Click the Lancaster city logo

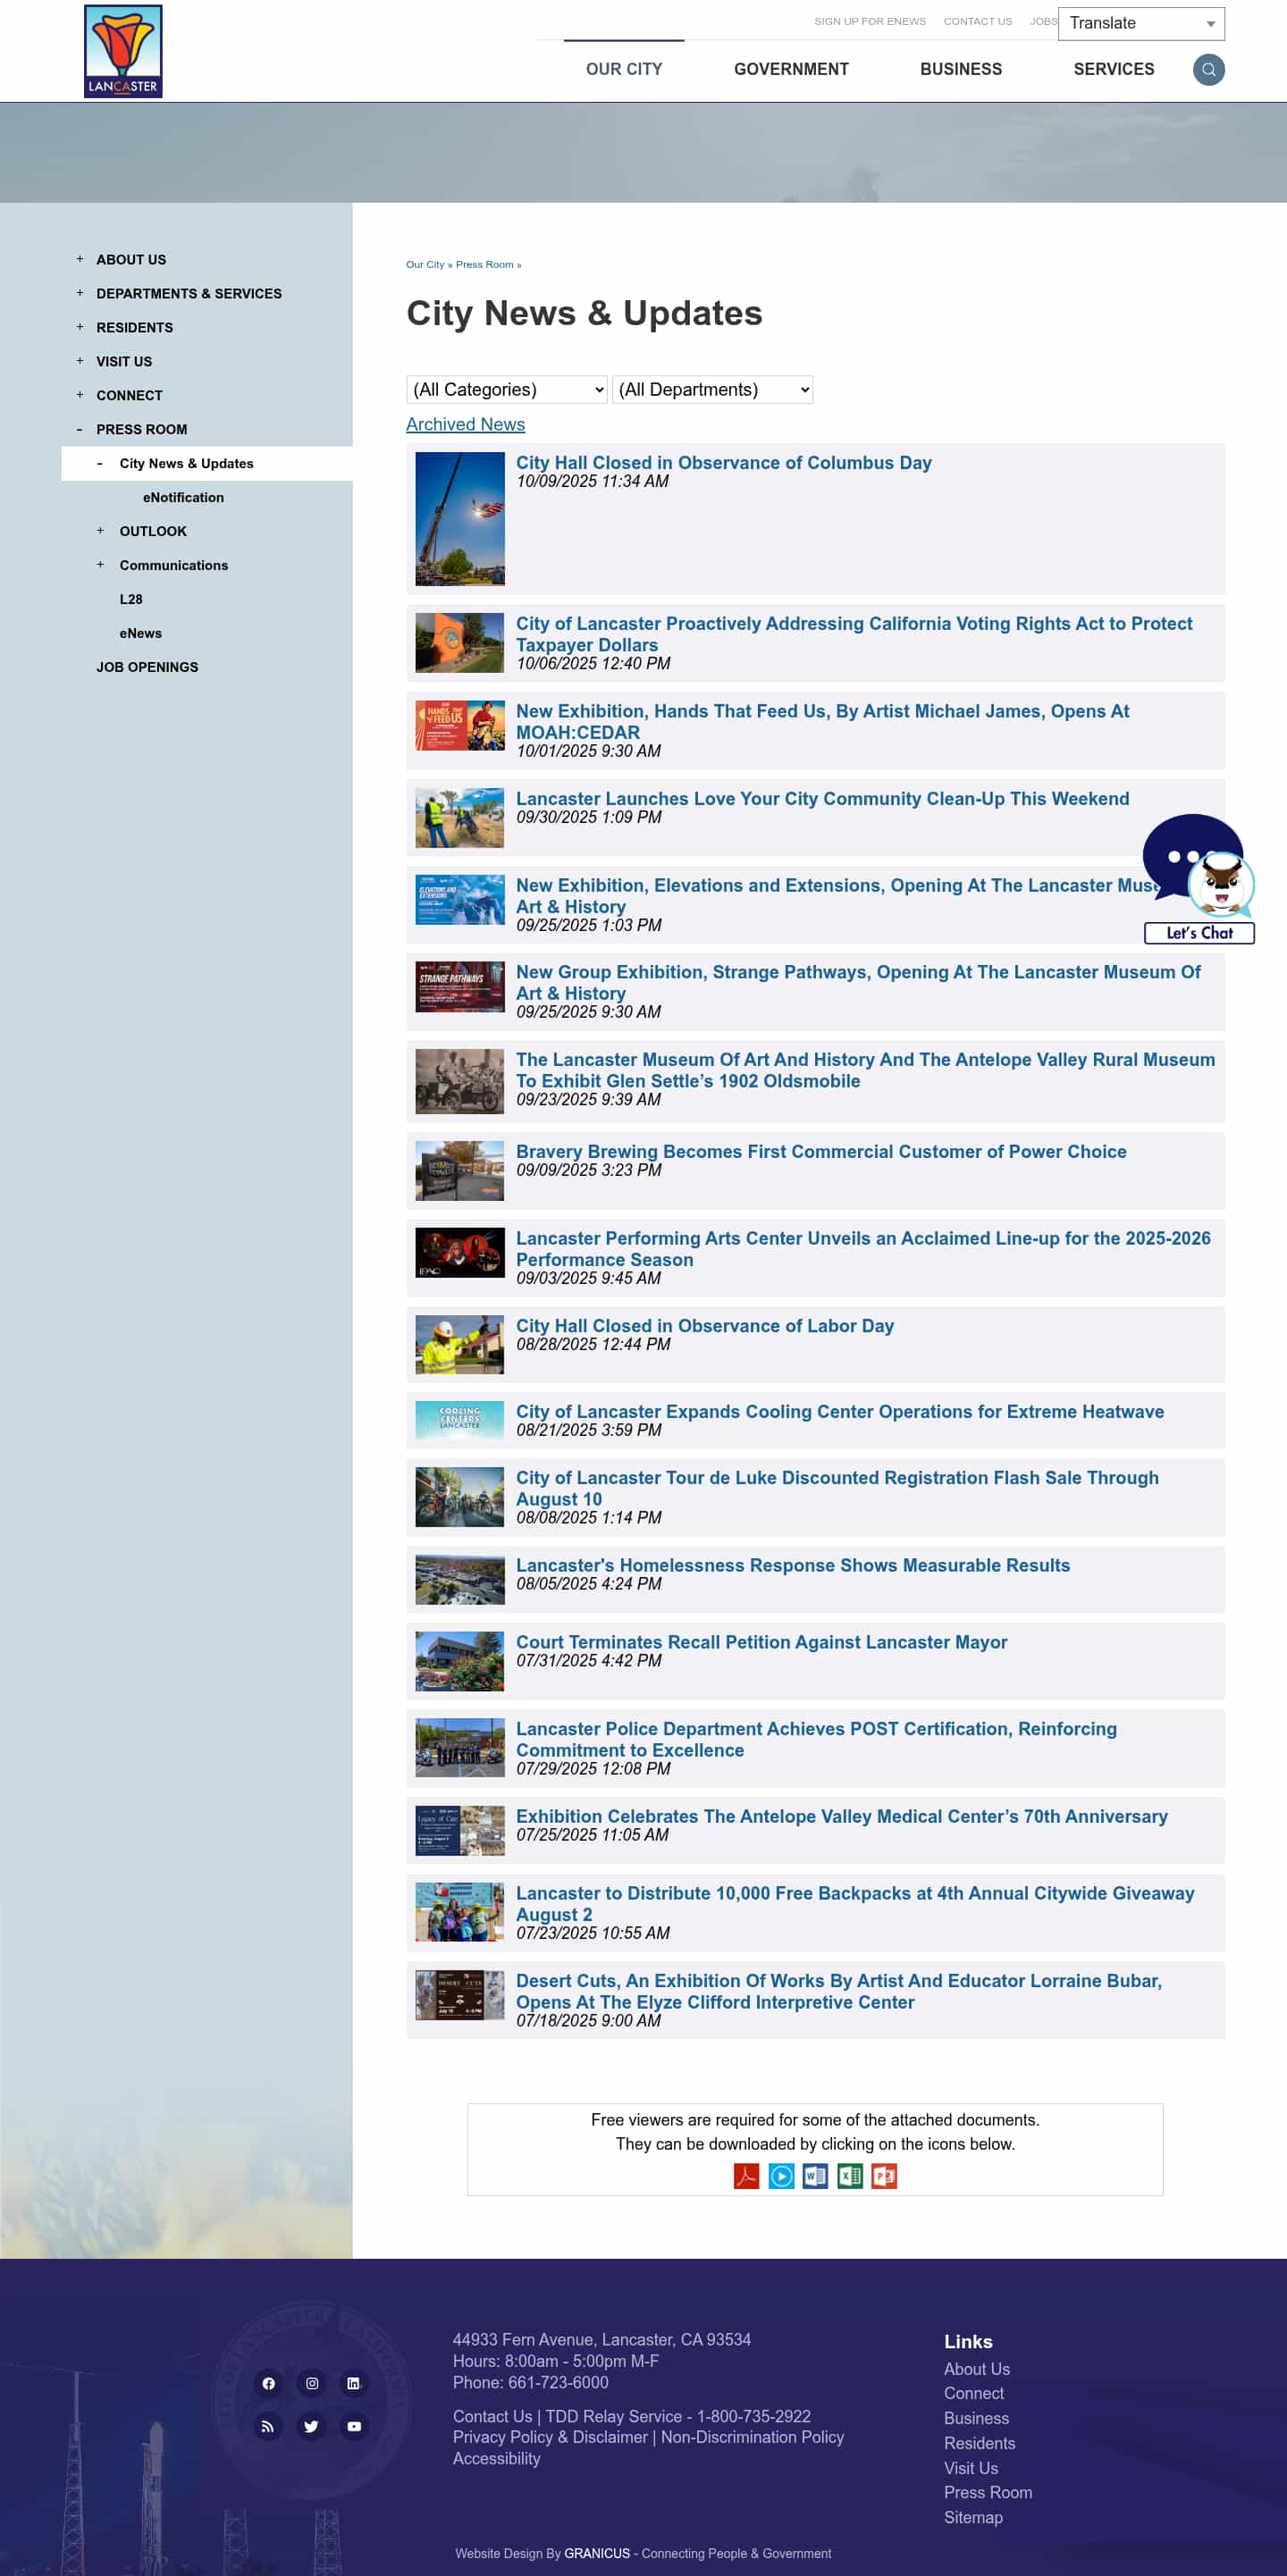(123, 51)
